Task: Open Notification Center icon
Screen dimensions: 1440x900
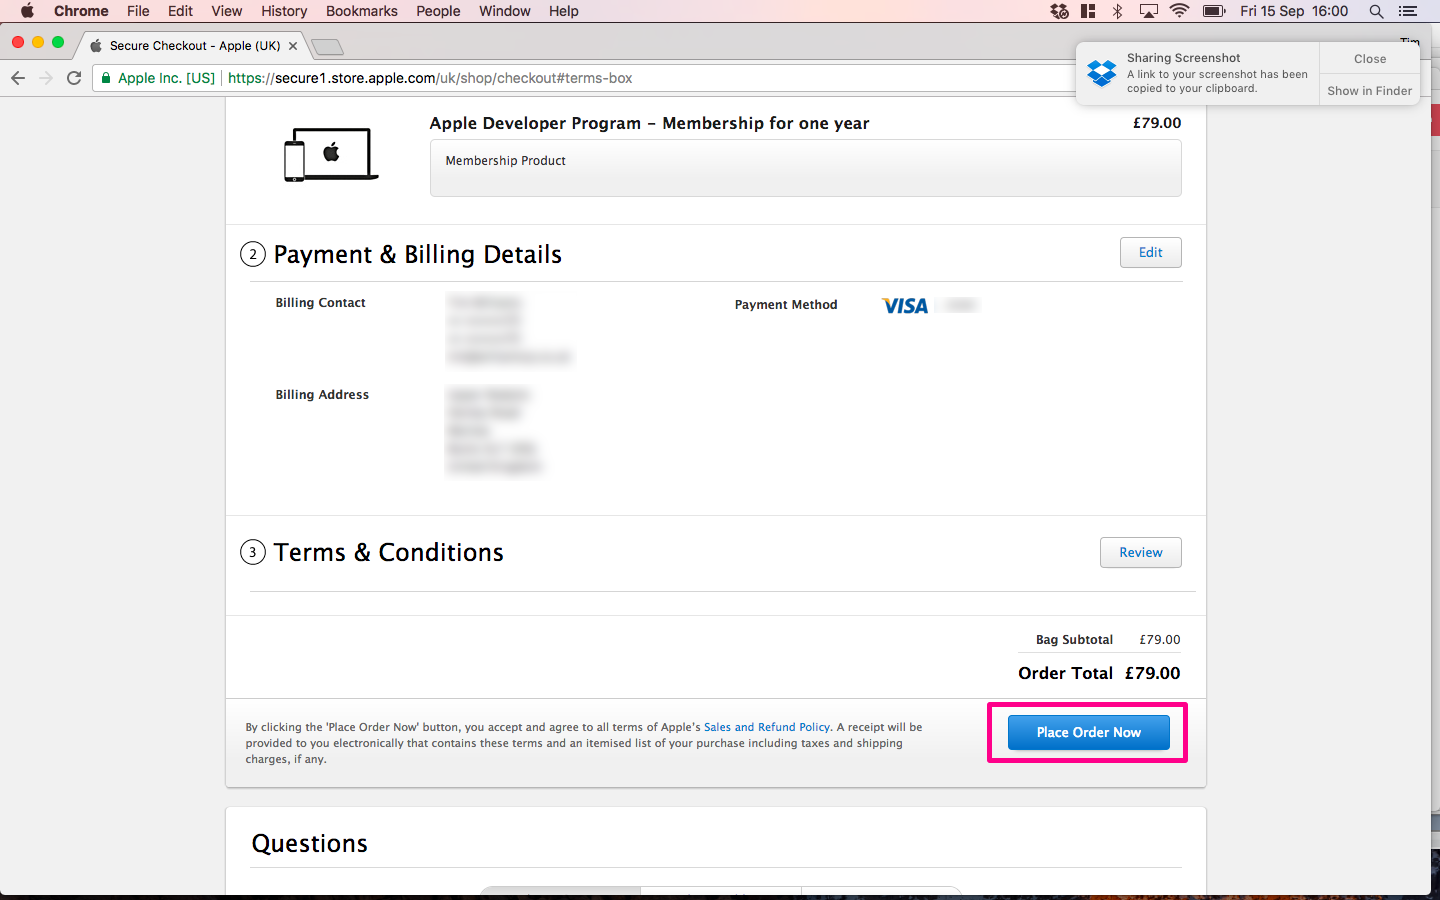Action: (1408, 11)
